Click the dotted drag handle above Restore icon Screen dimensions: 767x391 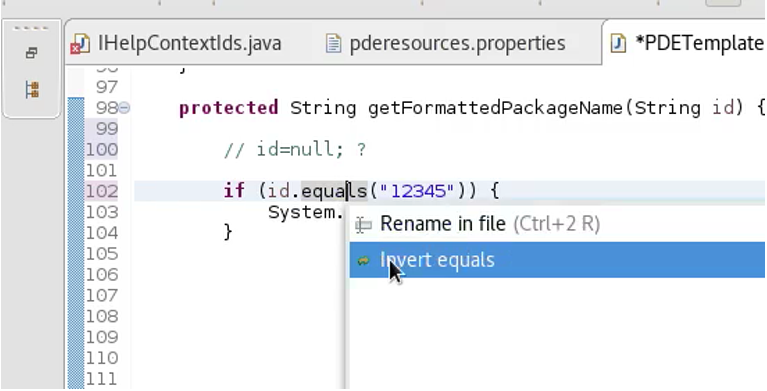click(x=30, y=28)
